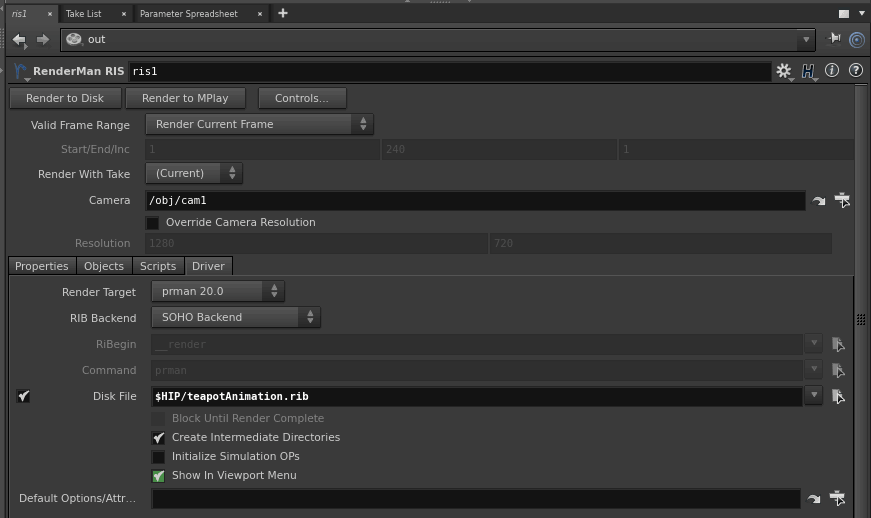Open the Command presets dropdown arrow
Screen dimensions: 871x518
pos(814,369)
